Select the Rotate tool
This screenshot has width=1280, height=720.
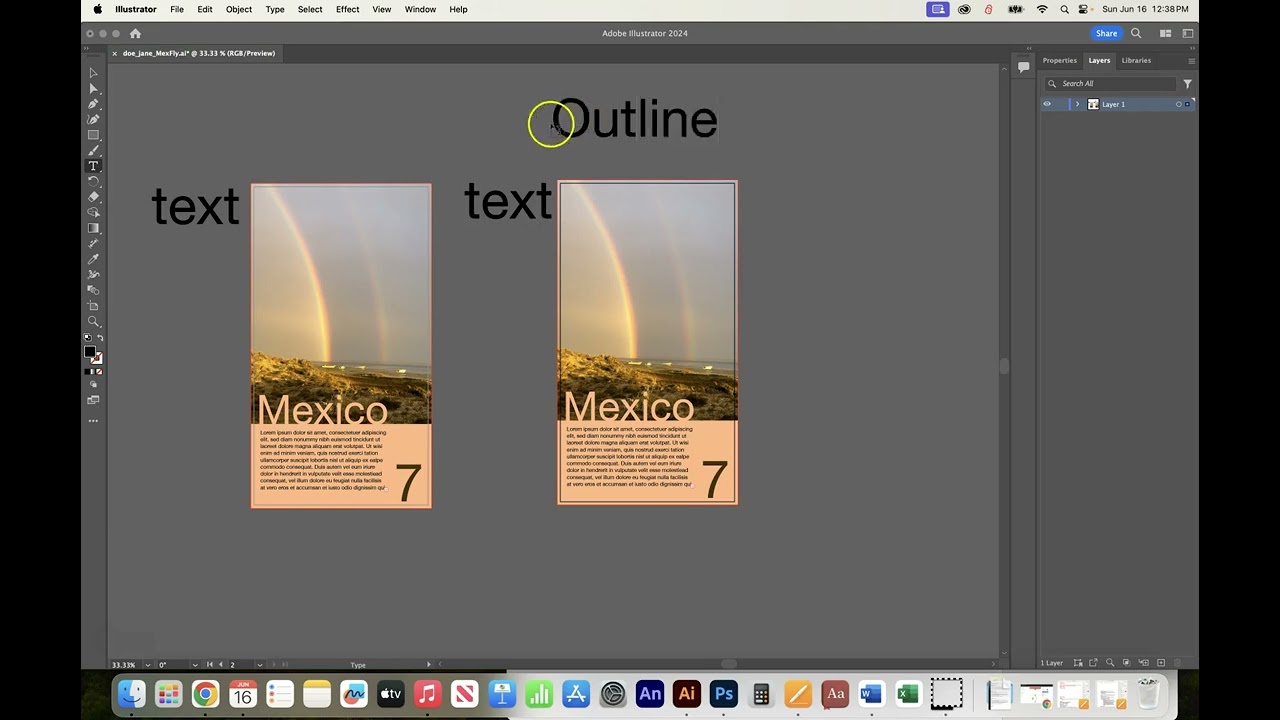point(93,181)
